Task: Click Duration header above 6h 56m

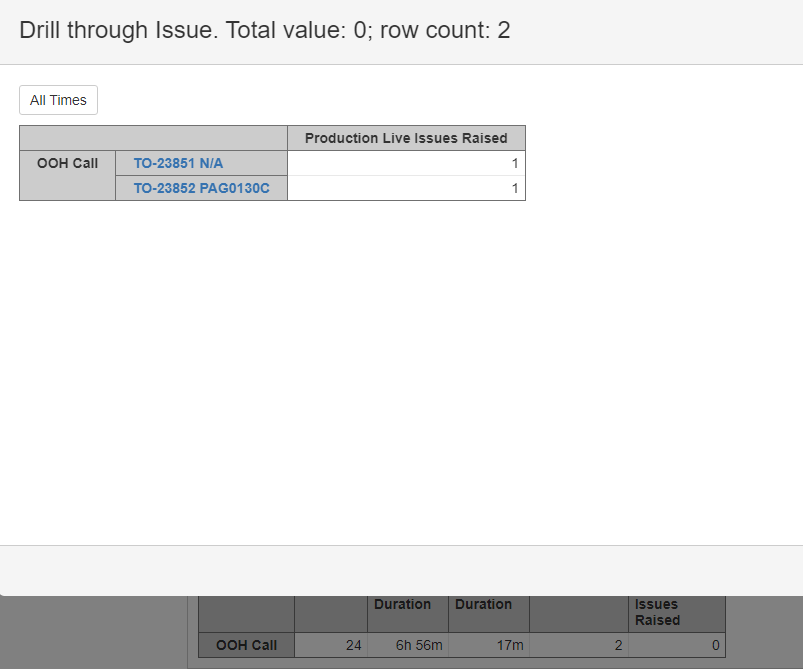Action: tap(402, 605)
